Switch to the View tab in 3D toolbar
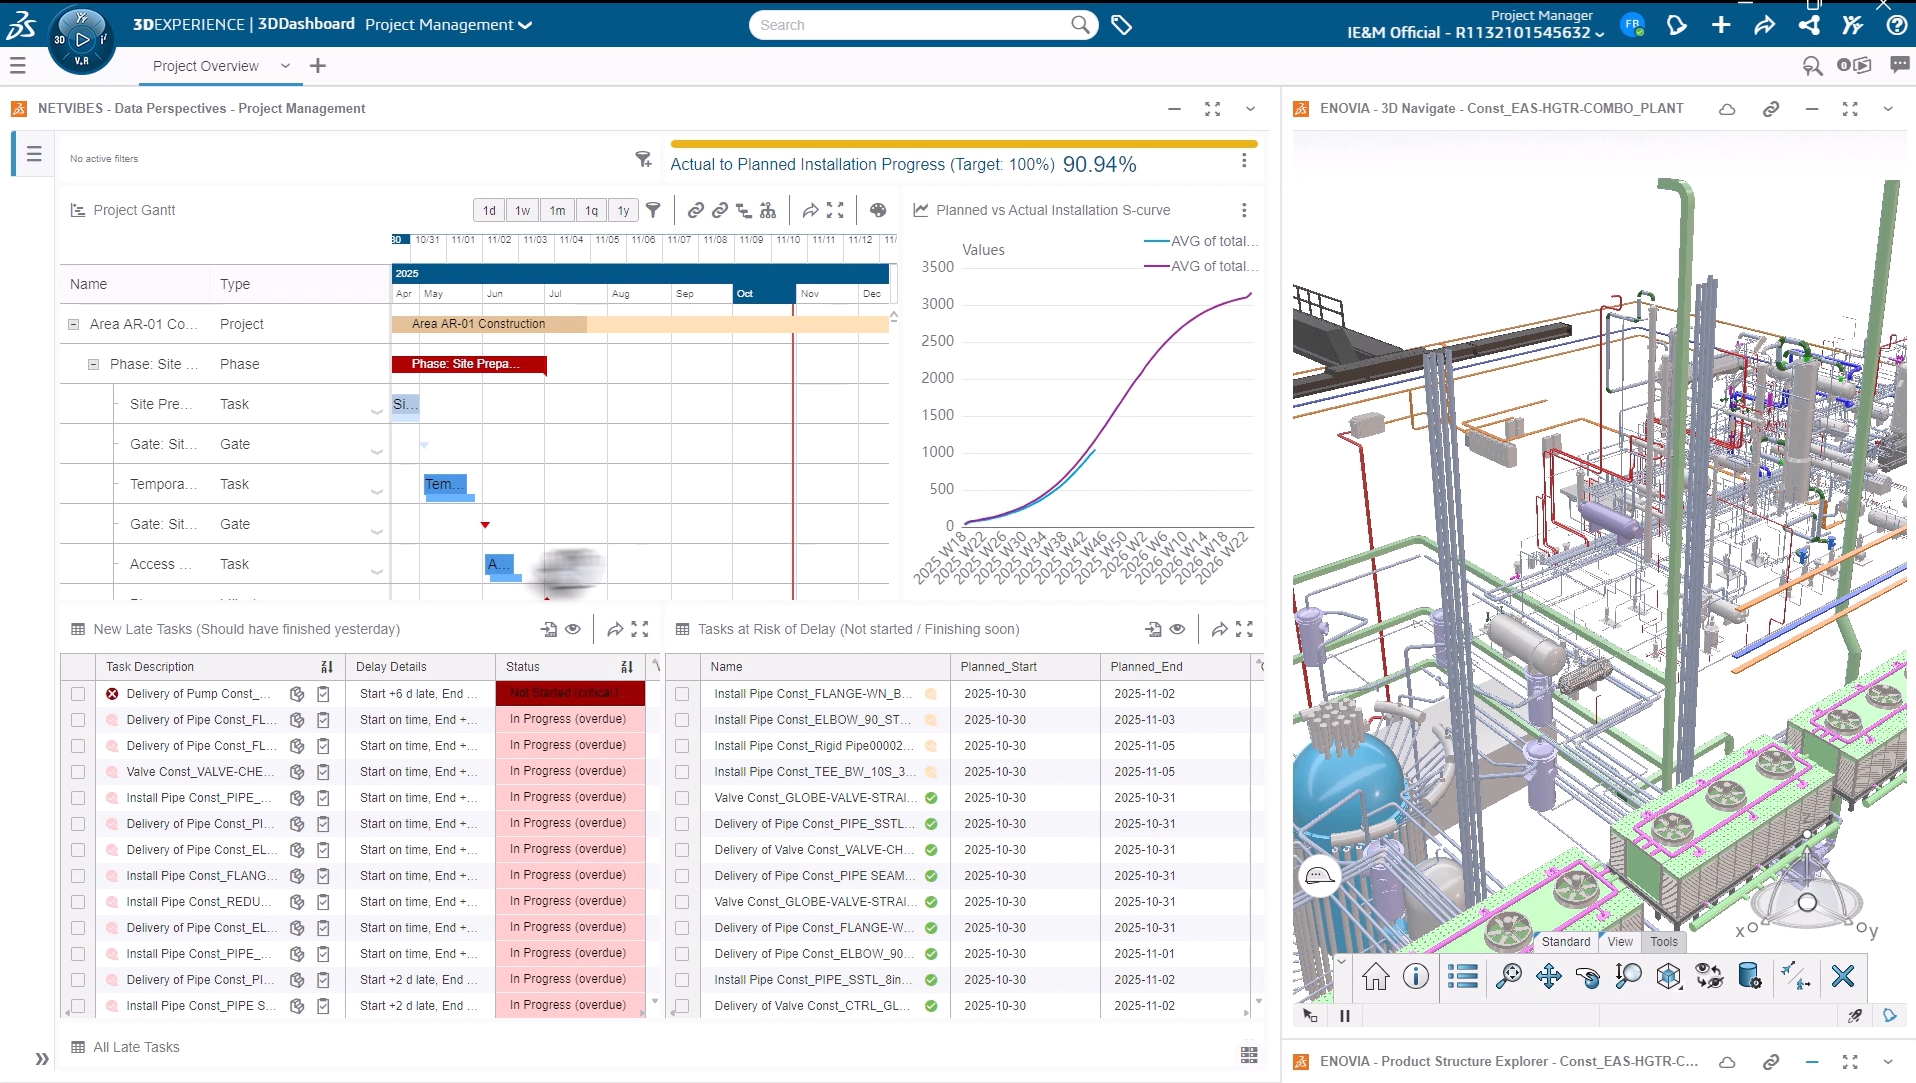The image size is (1916, 1083). 1620,942
